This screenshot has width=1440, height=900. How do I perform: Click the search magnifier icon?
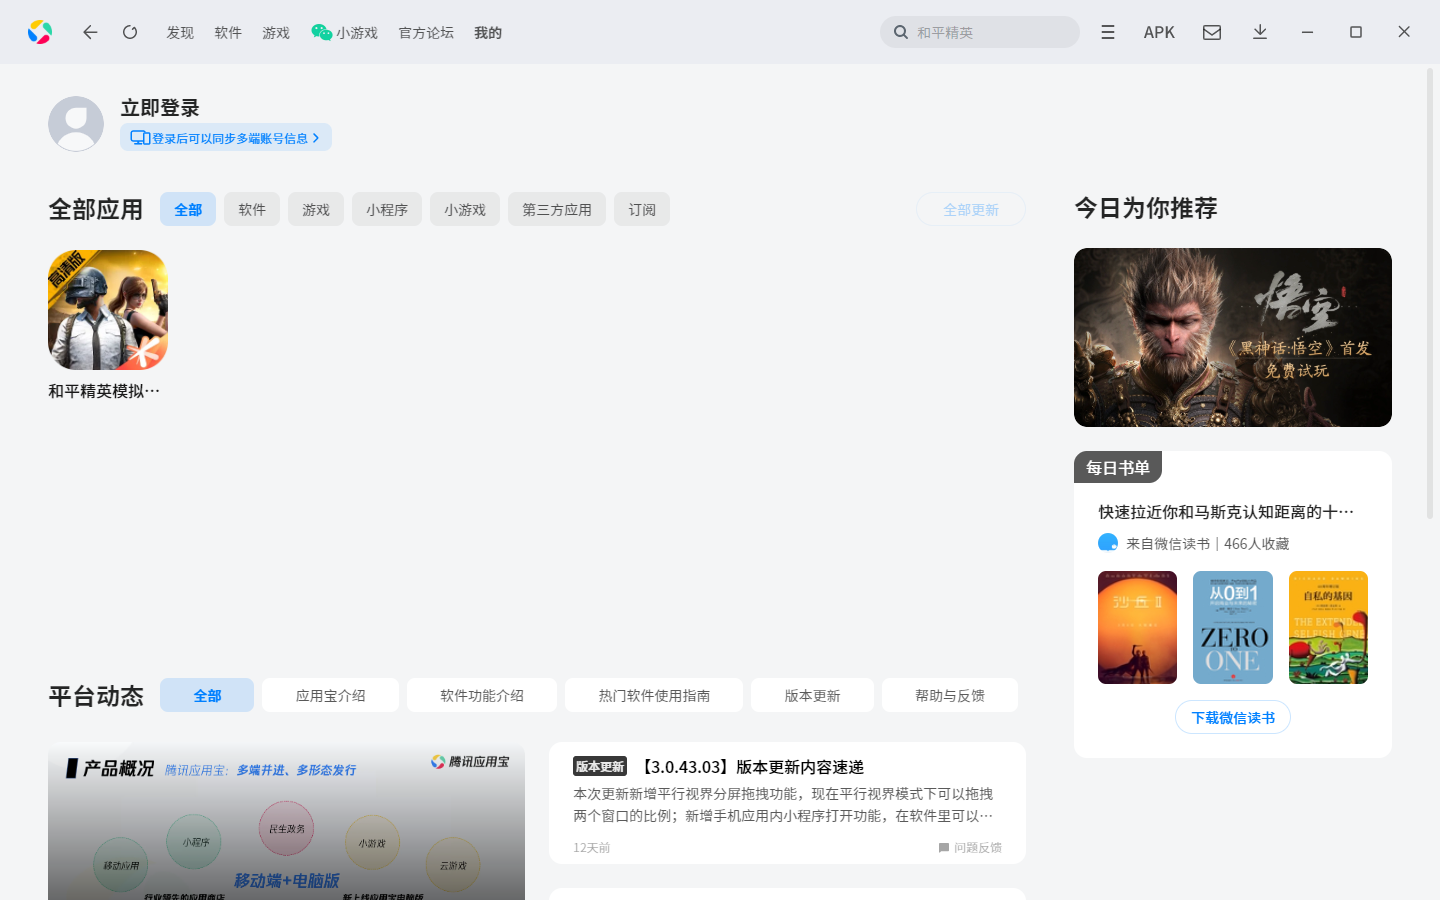901,32
